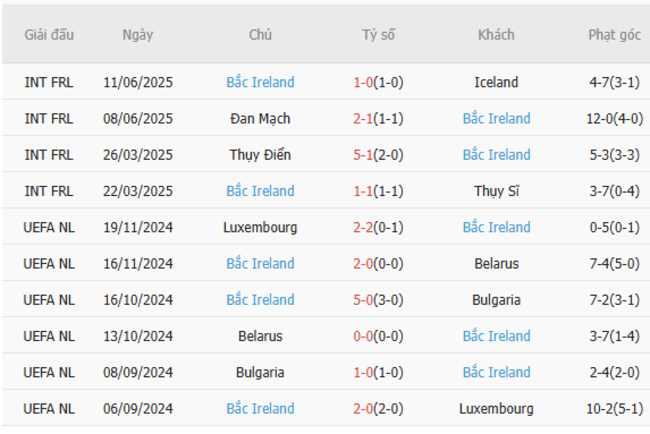650x434 pixels.
Task: Open the 1-1(1-1) score against Thụy Sĩ
Action: click(378, 191)
